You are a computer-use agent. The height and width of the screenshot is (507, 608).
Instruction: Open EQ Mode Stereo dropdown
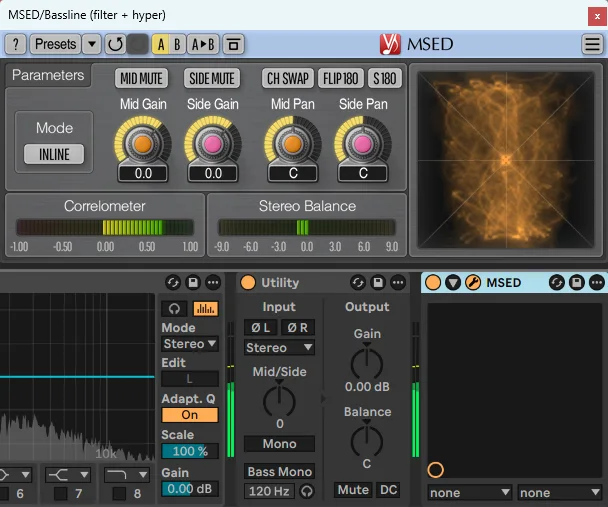coord(190,344)
